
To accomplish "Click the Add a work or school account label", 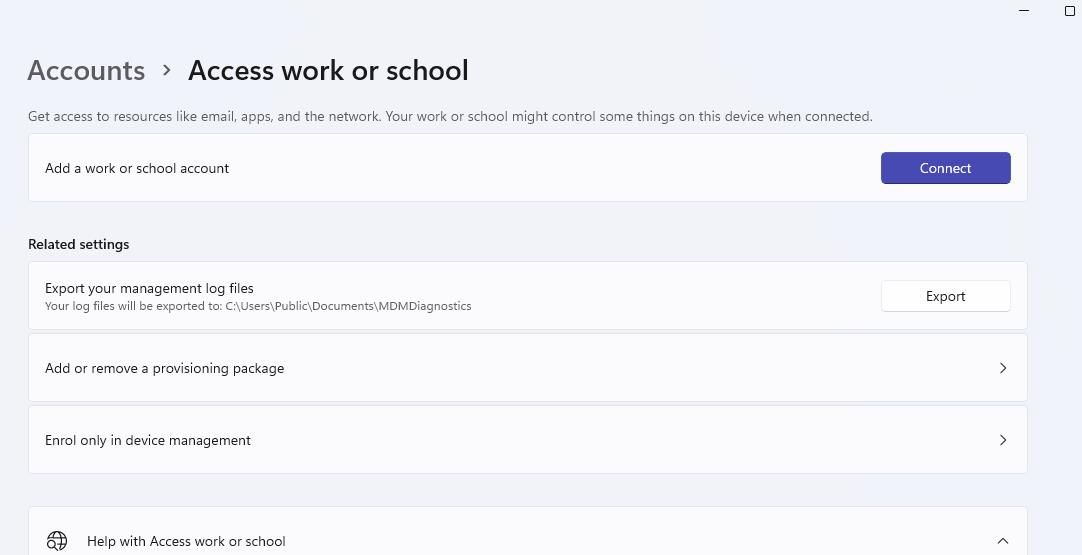I will [x=137, y=168].
